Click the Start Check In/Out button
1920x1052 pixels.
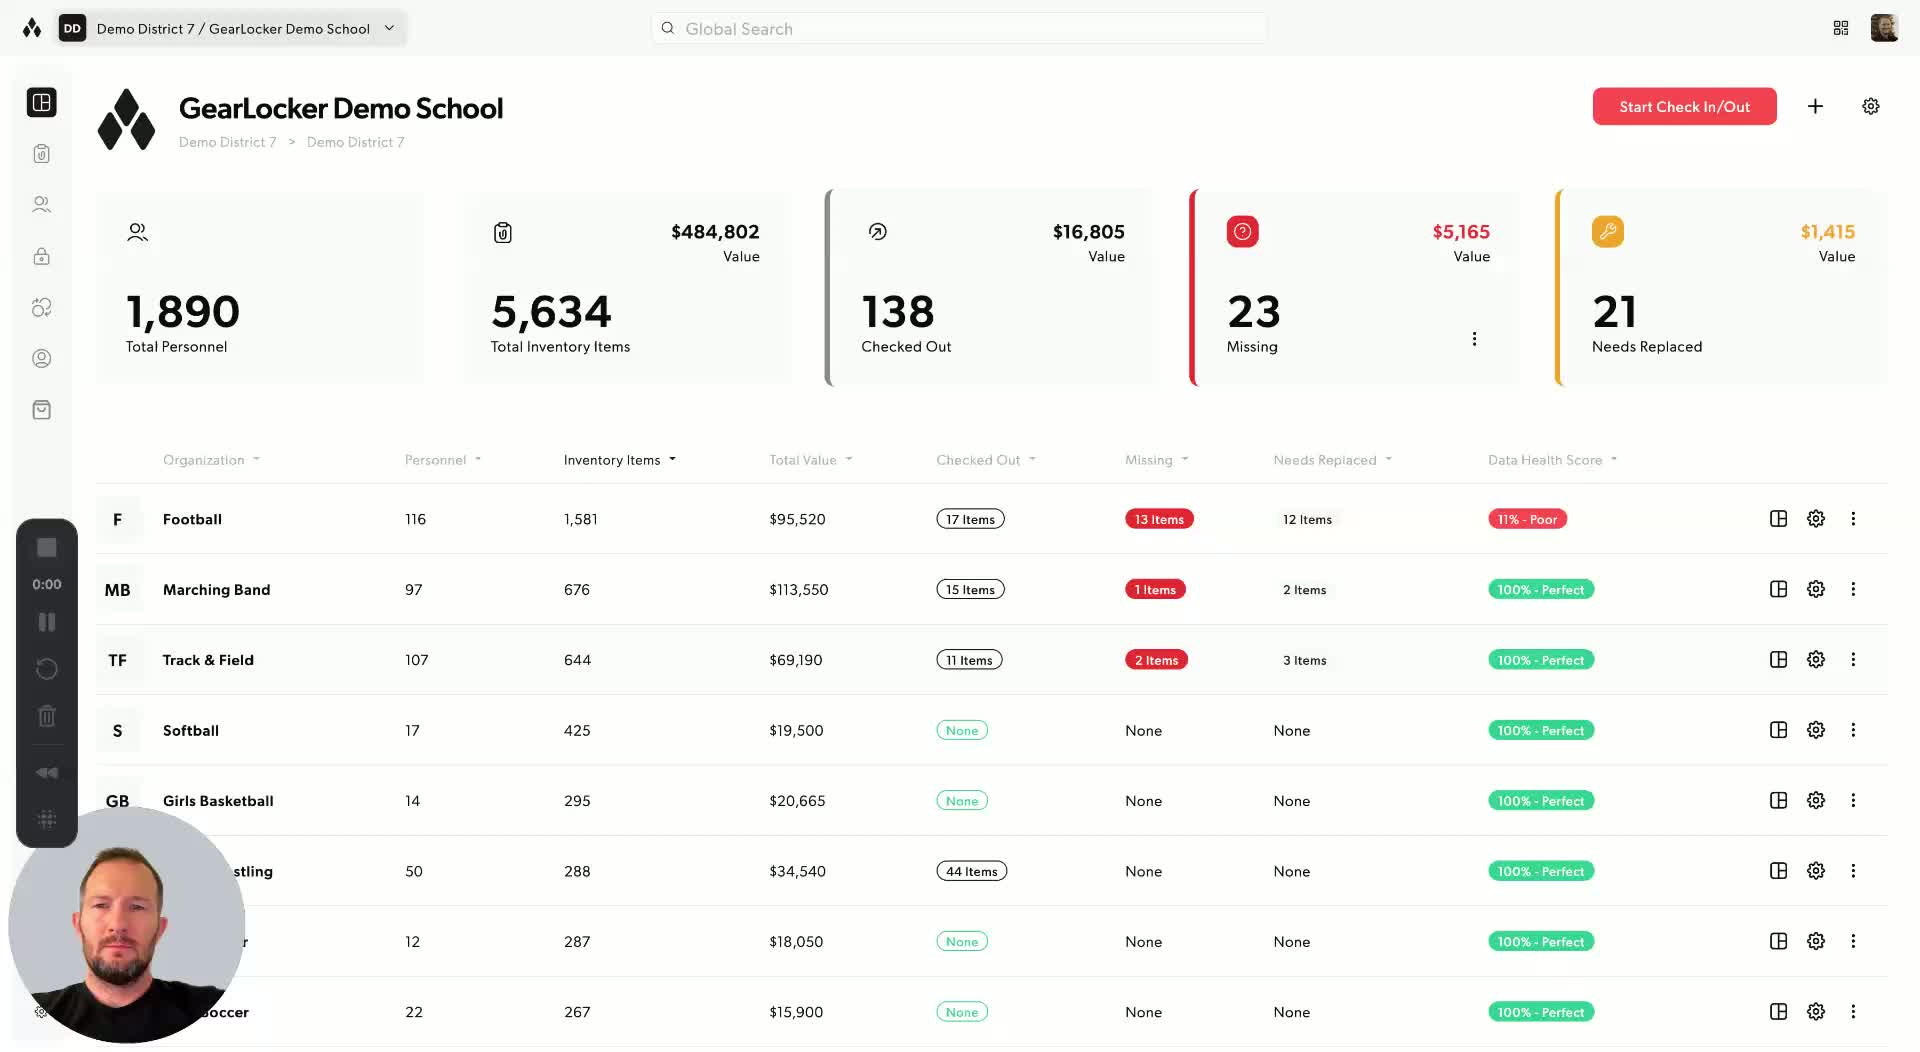1685,106
